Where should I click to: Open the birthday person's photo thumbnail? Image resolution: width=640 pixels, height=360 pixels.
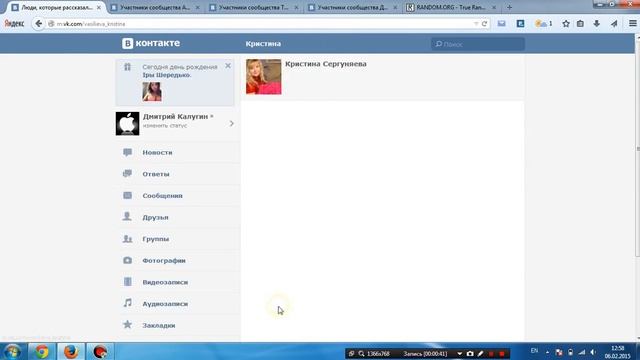click(x=152, y=91)
